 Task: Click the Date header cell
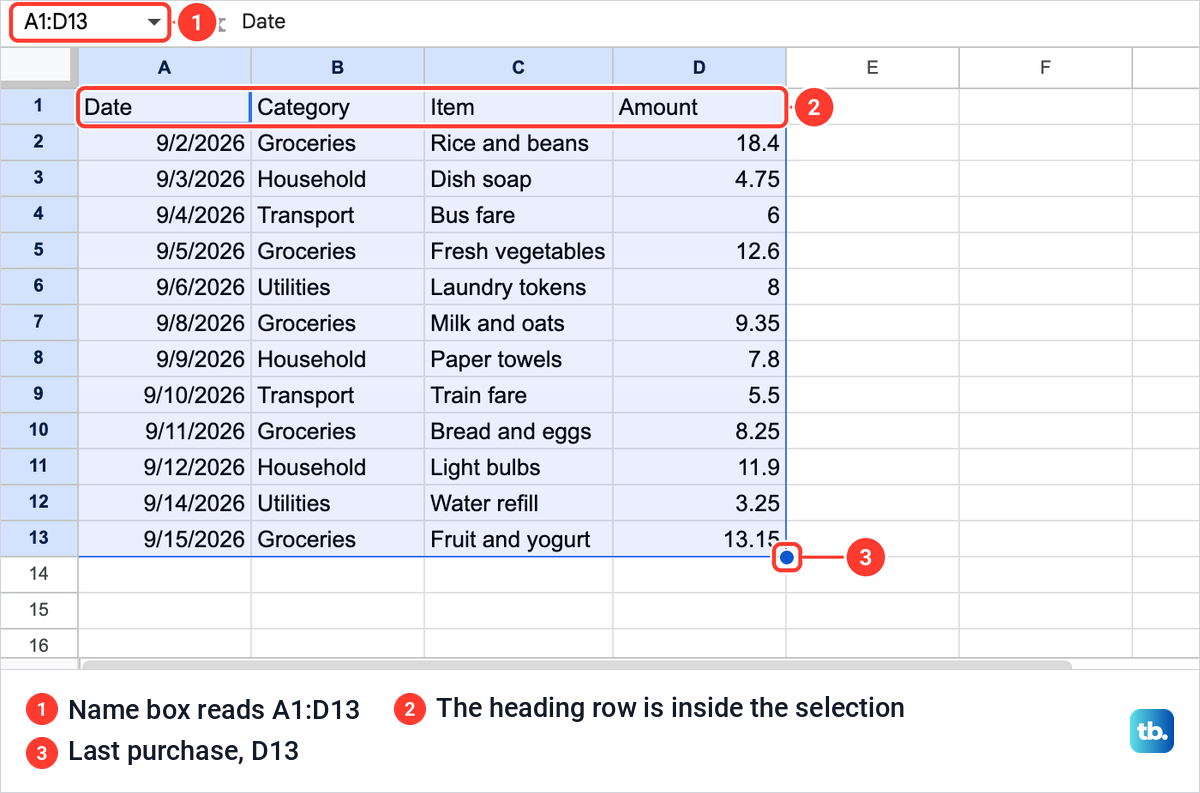tap(165, 107)
